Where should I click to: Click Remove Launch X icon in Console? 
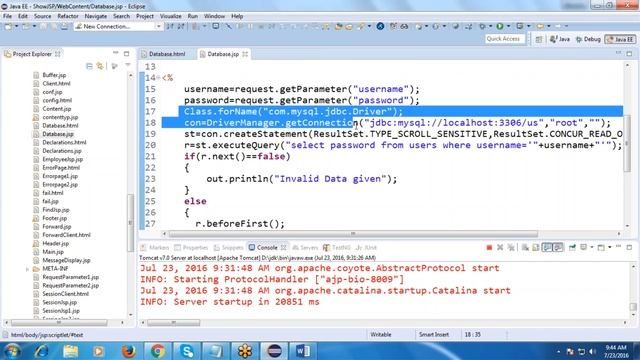click(x=500, y=247)
